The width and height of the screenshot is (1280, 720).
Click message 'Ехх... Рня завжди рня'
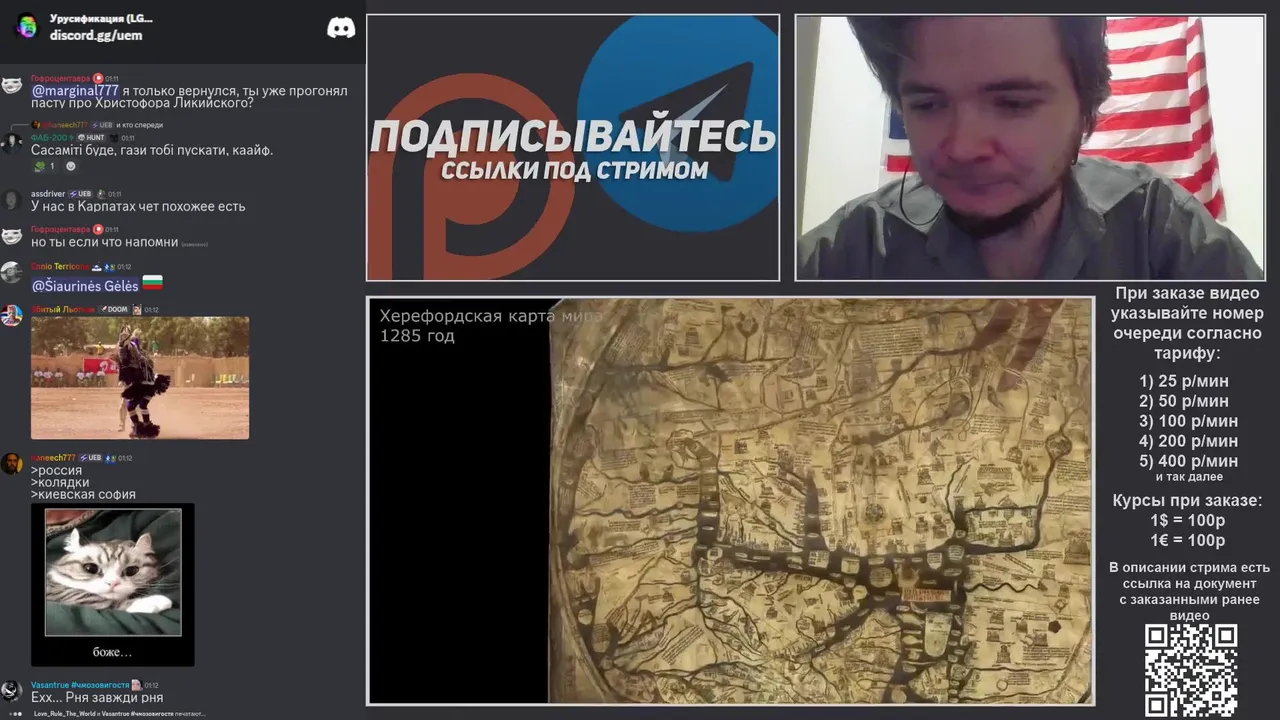coord(97,697)
